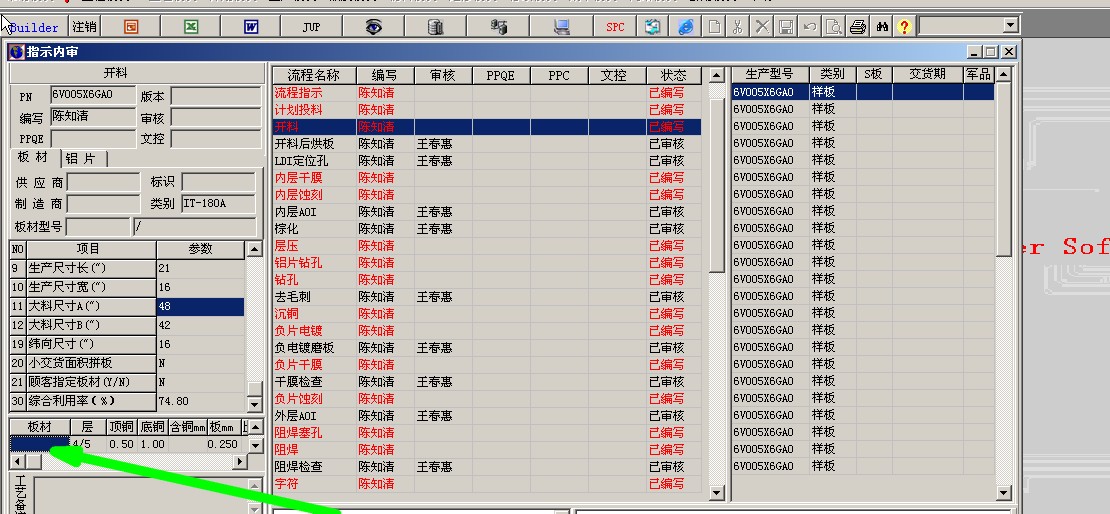Click the 类别 field showing IT-180A
This screenshot has width=1110, height=514.
point(218,204)
